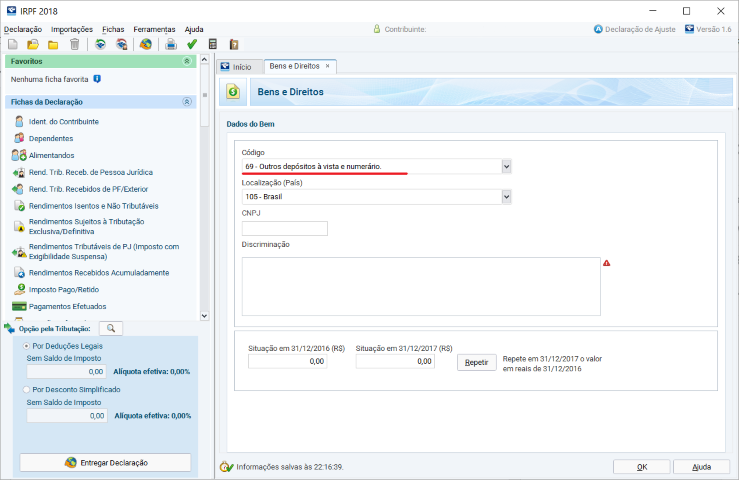
Task: Collapse the Favoritos panel
Action: pos(187,62)
